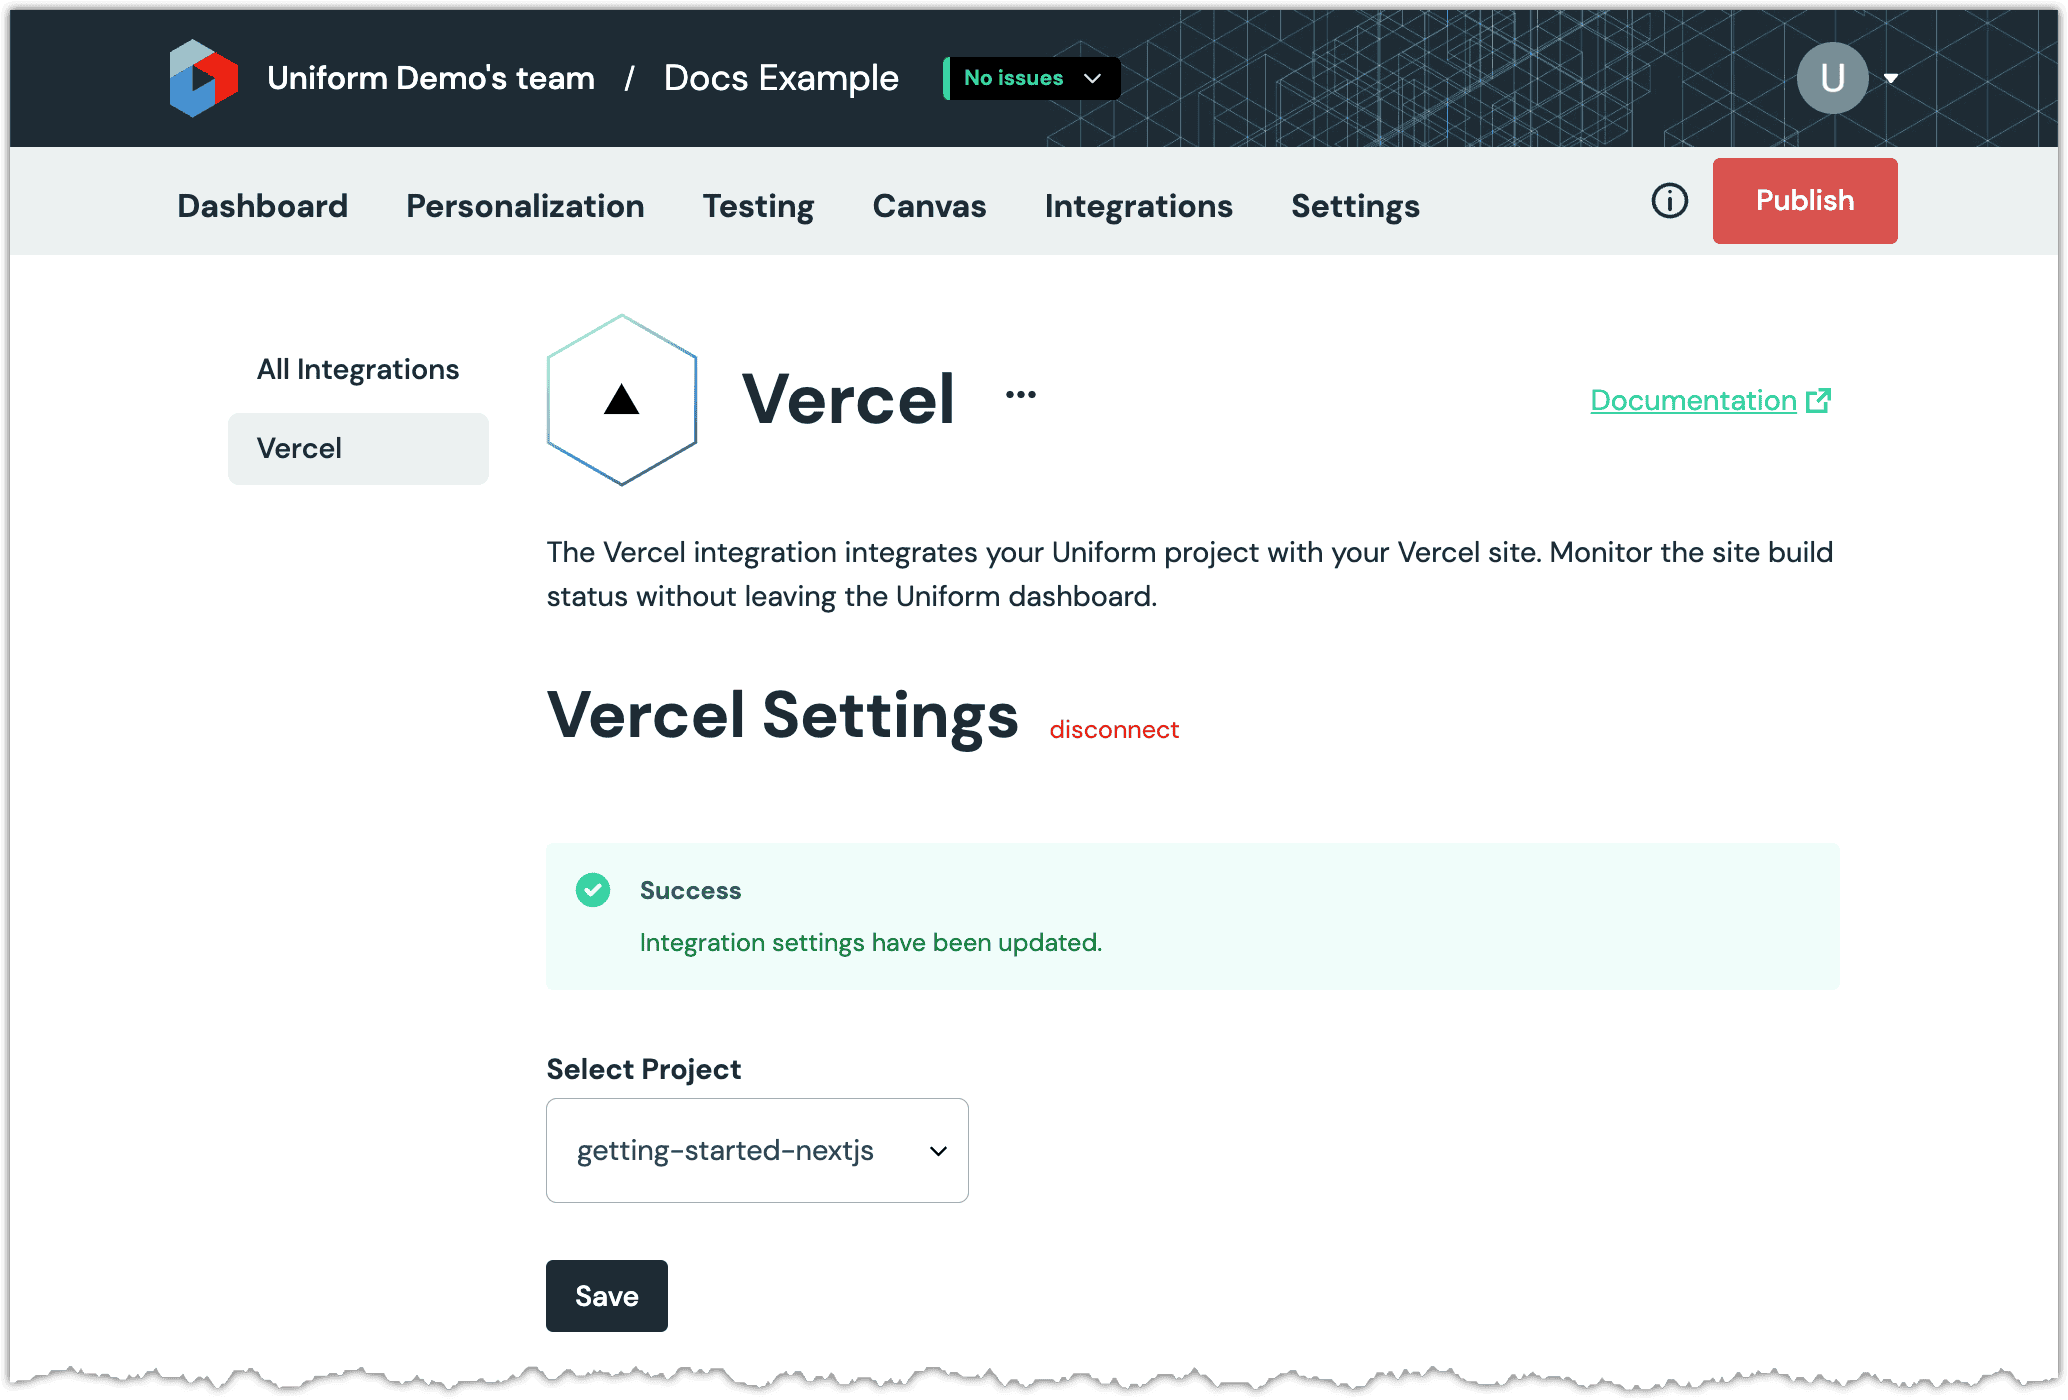Open the info circle icon
Screen dimensions: 2068x1400
(x=1669, y=201)
